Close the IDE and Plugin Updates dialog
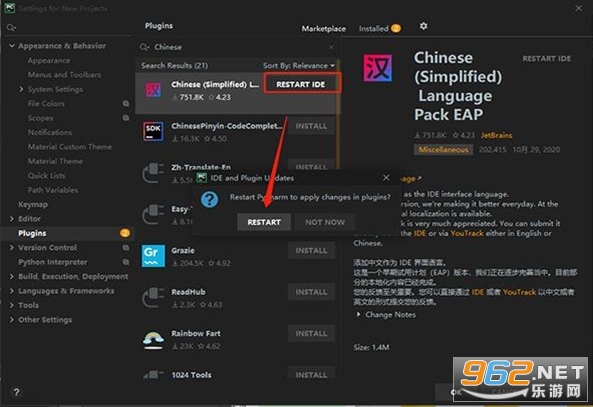 pos(386,177)
